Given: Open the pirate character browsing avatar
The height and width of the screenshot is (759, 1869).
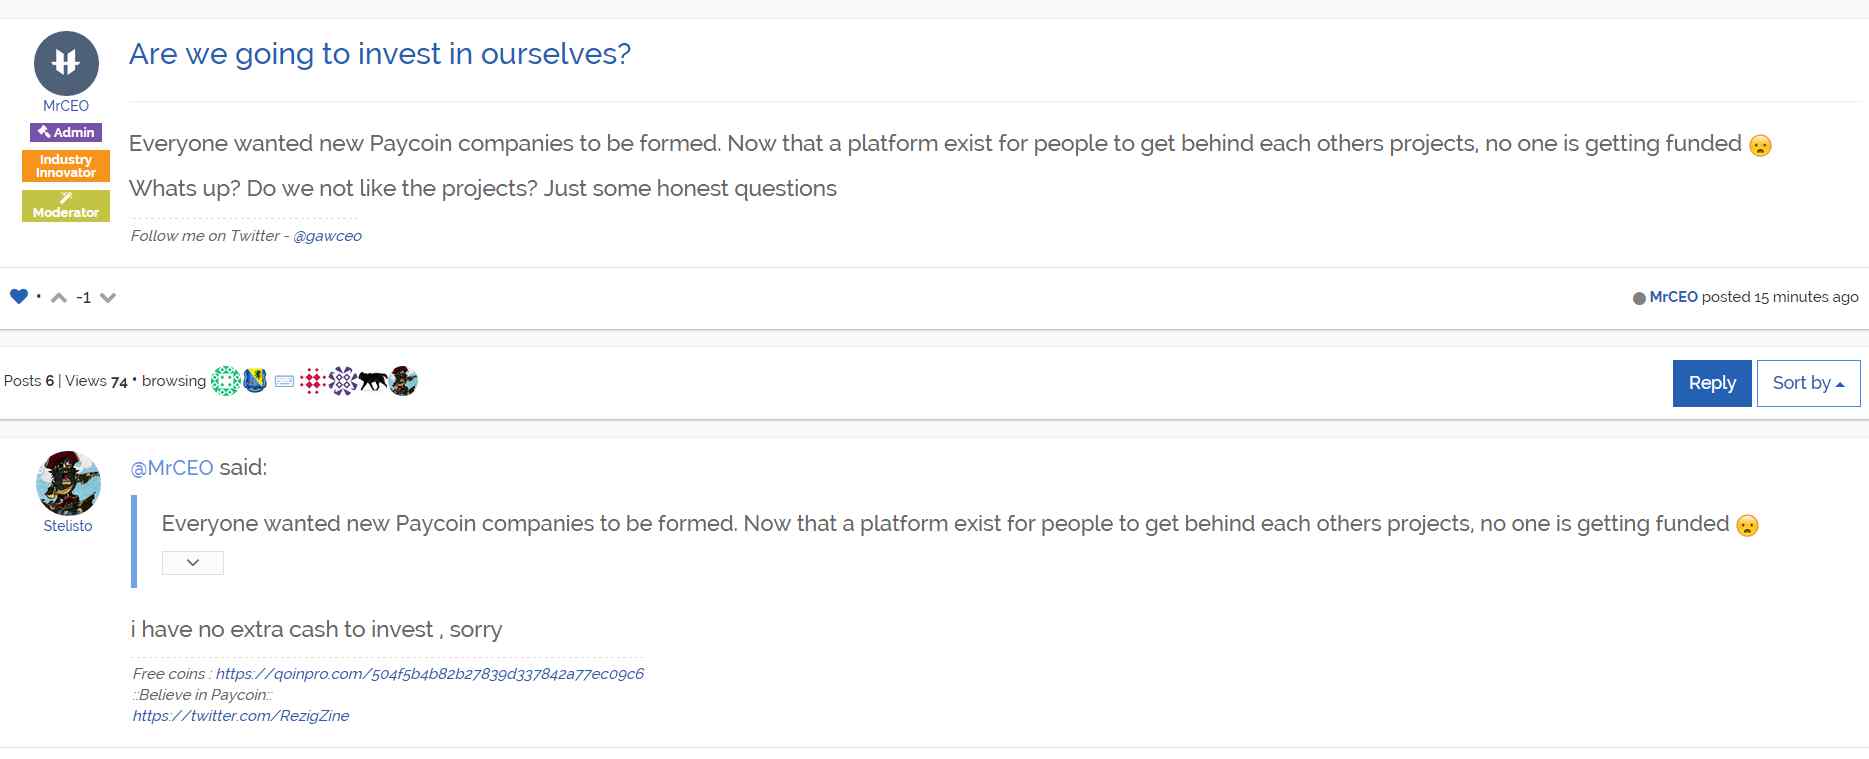Looking at the screenshot, I should click(x=403, y=381).
